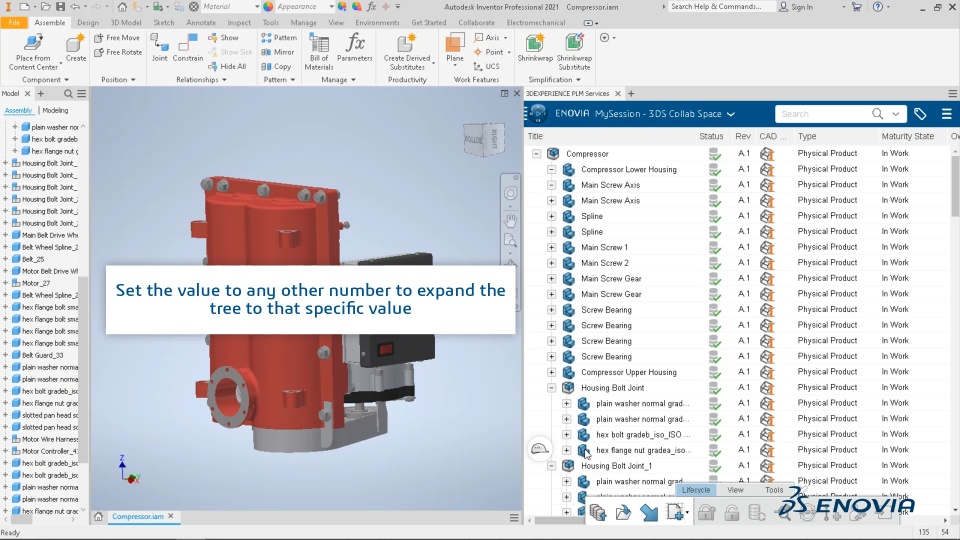This screenshot has width=960, height=540.
Task: Open the Lifecycle tab
Action: click(x=696, y=490)
